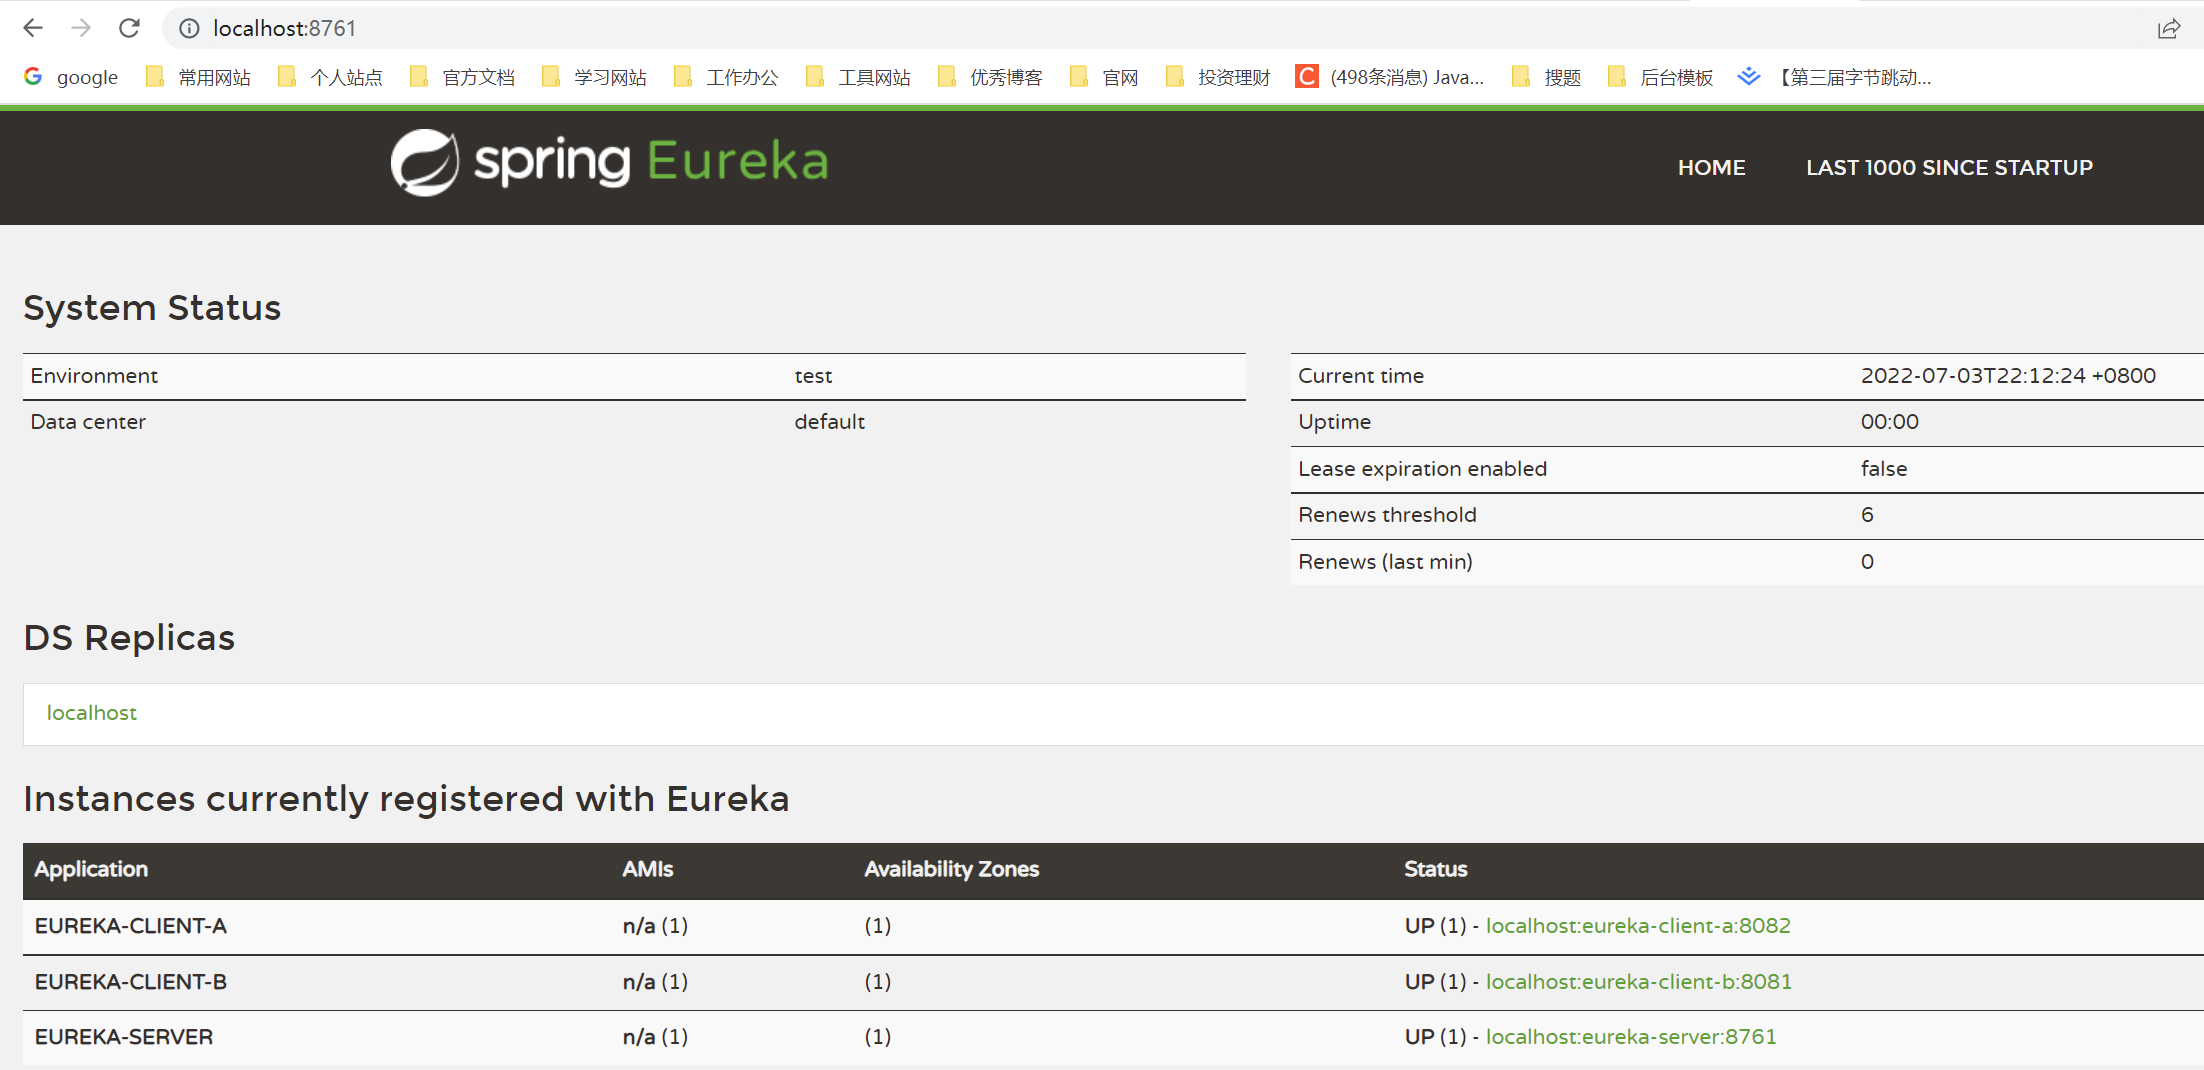This screenshot has height=1070, width=2204.
Task: Open the 第三届字节跳动 bookmark
Action: 1835,77
